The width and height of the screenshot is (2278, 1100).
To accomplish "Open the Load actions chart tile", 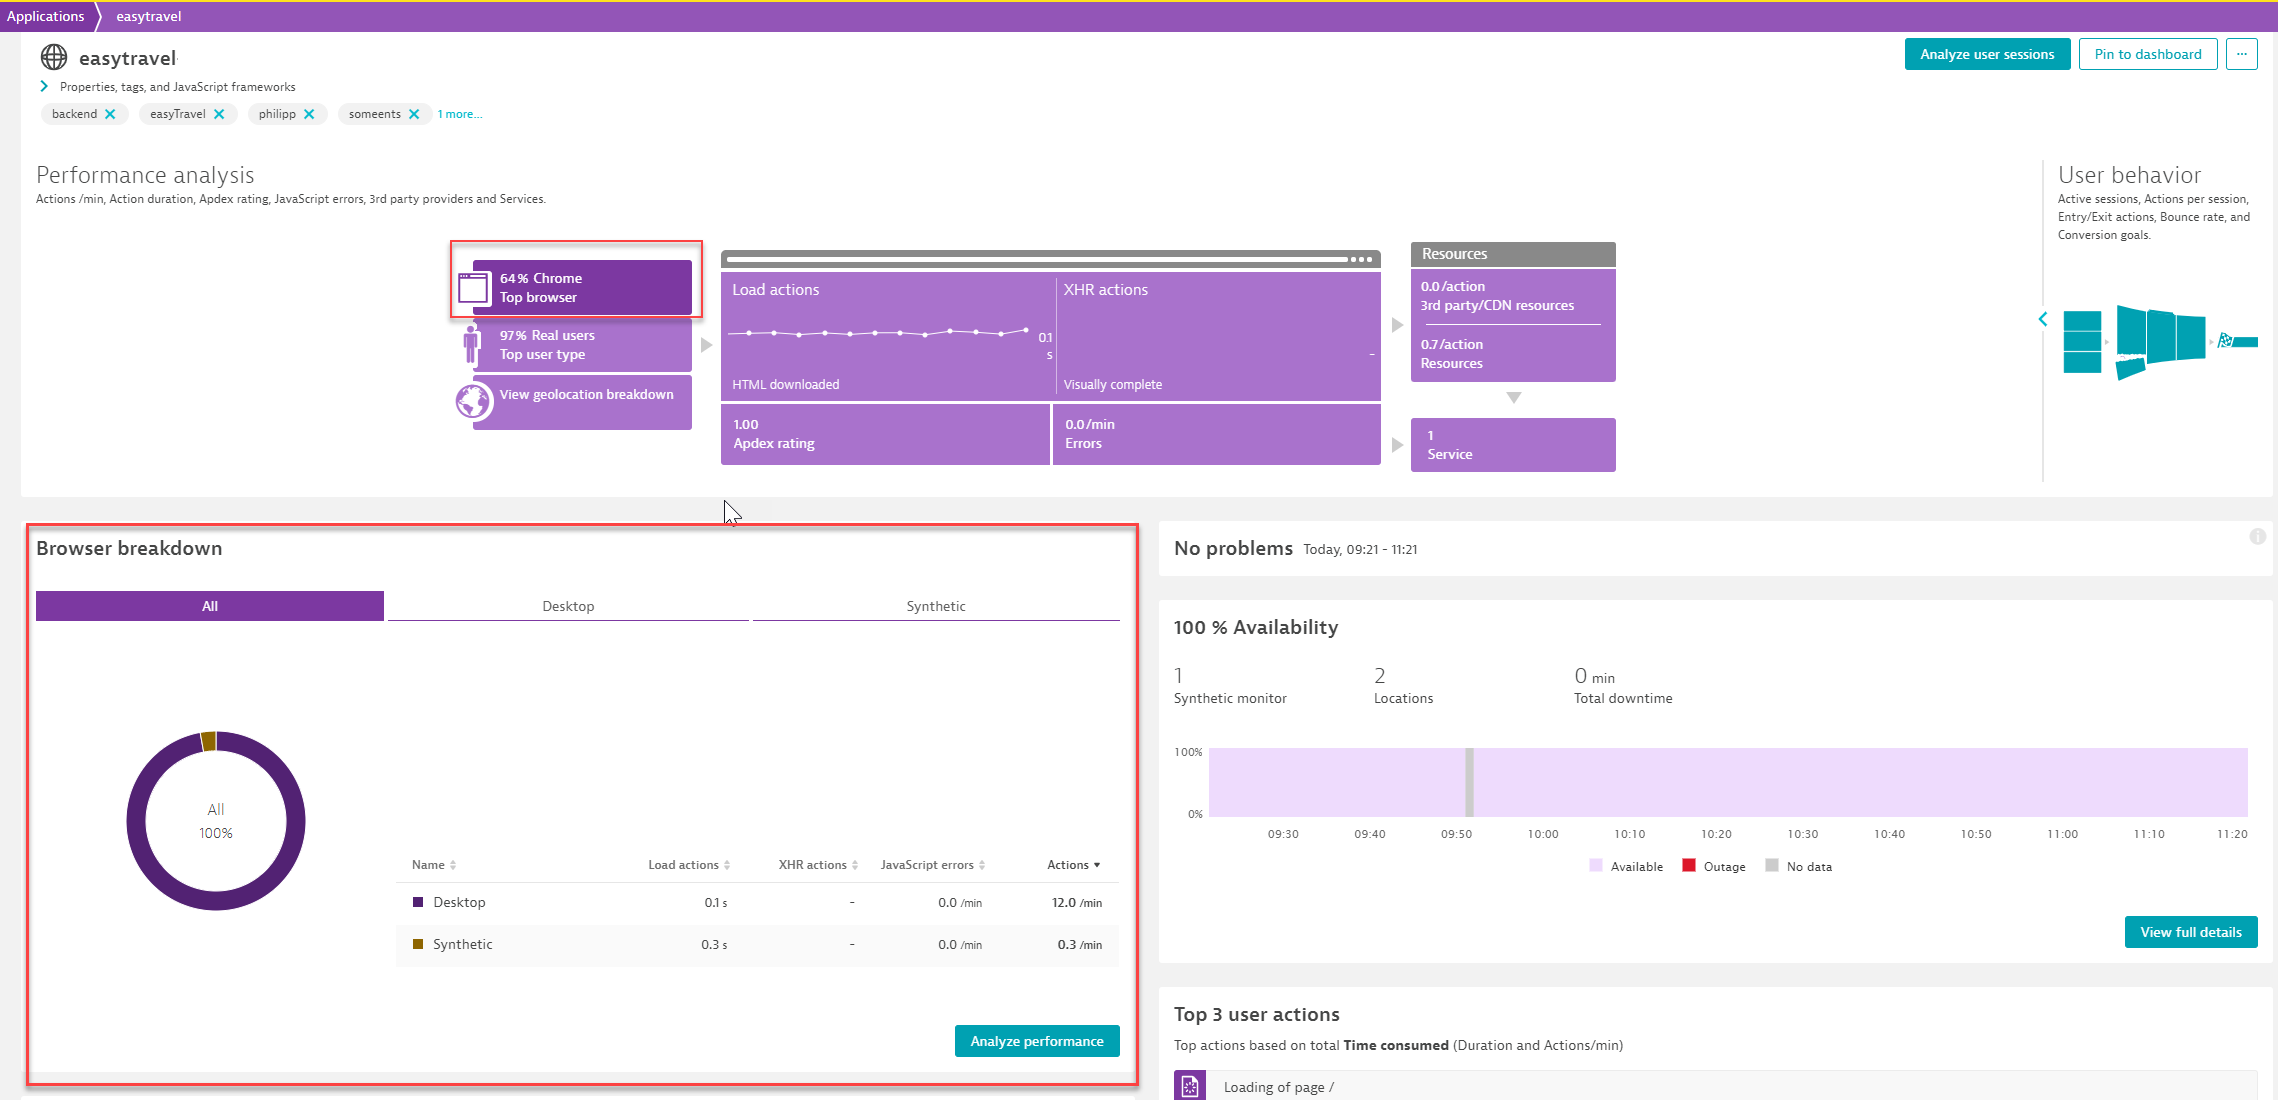I will tap(887, 337).
